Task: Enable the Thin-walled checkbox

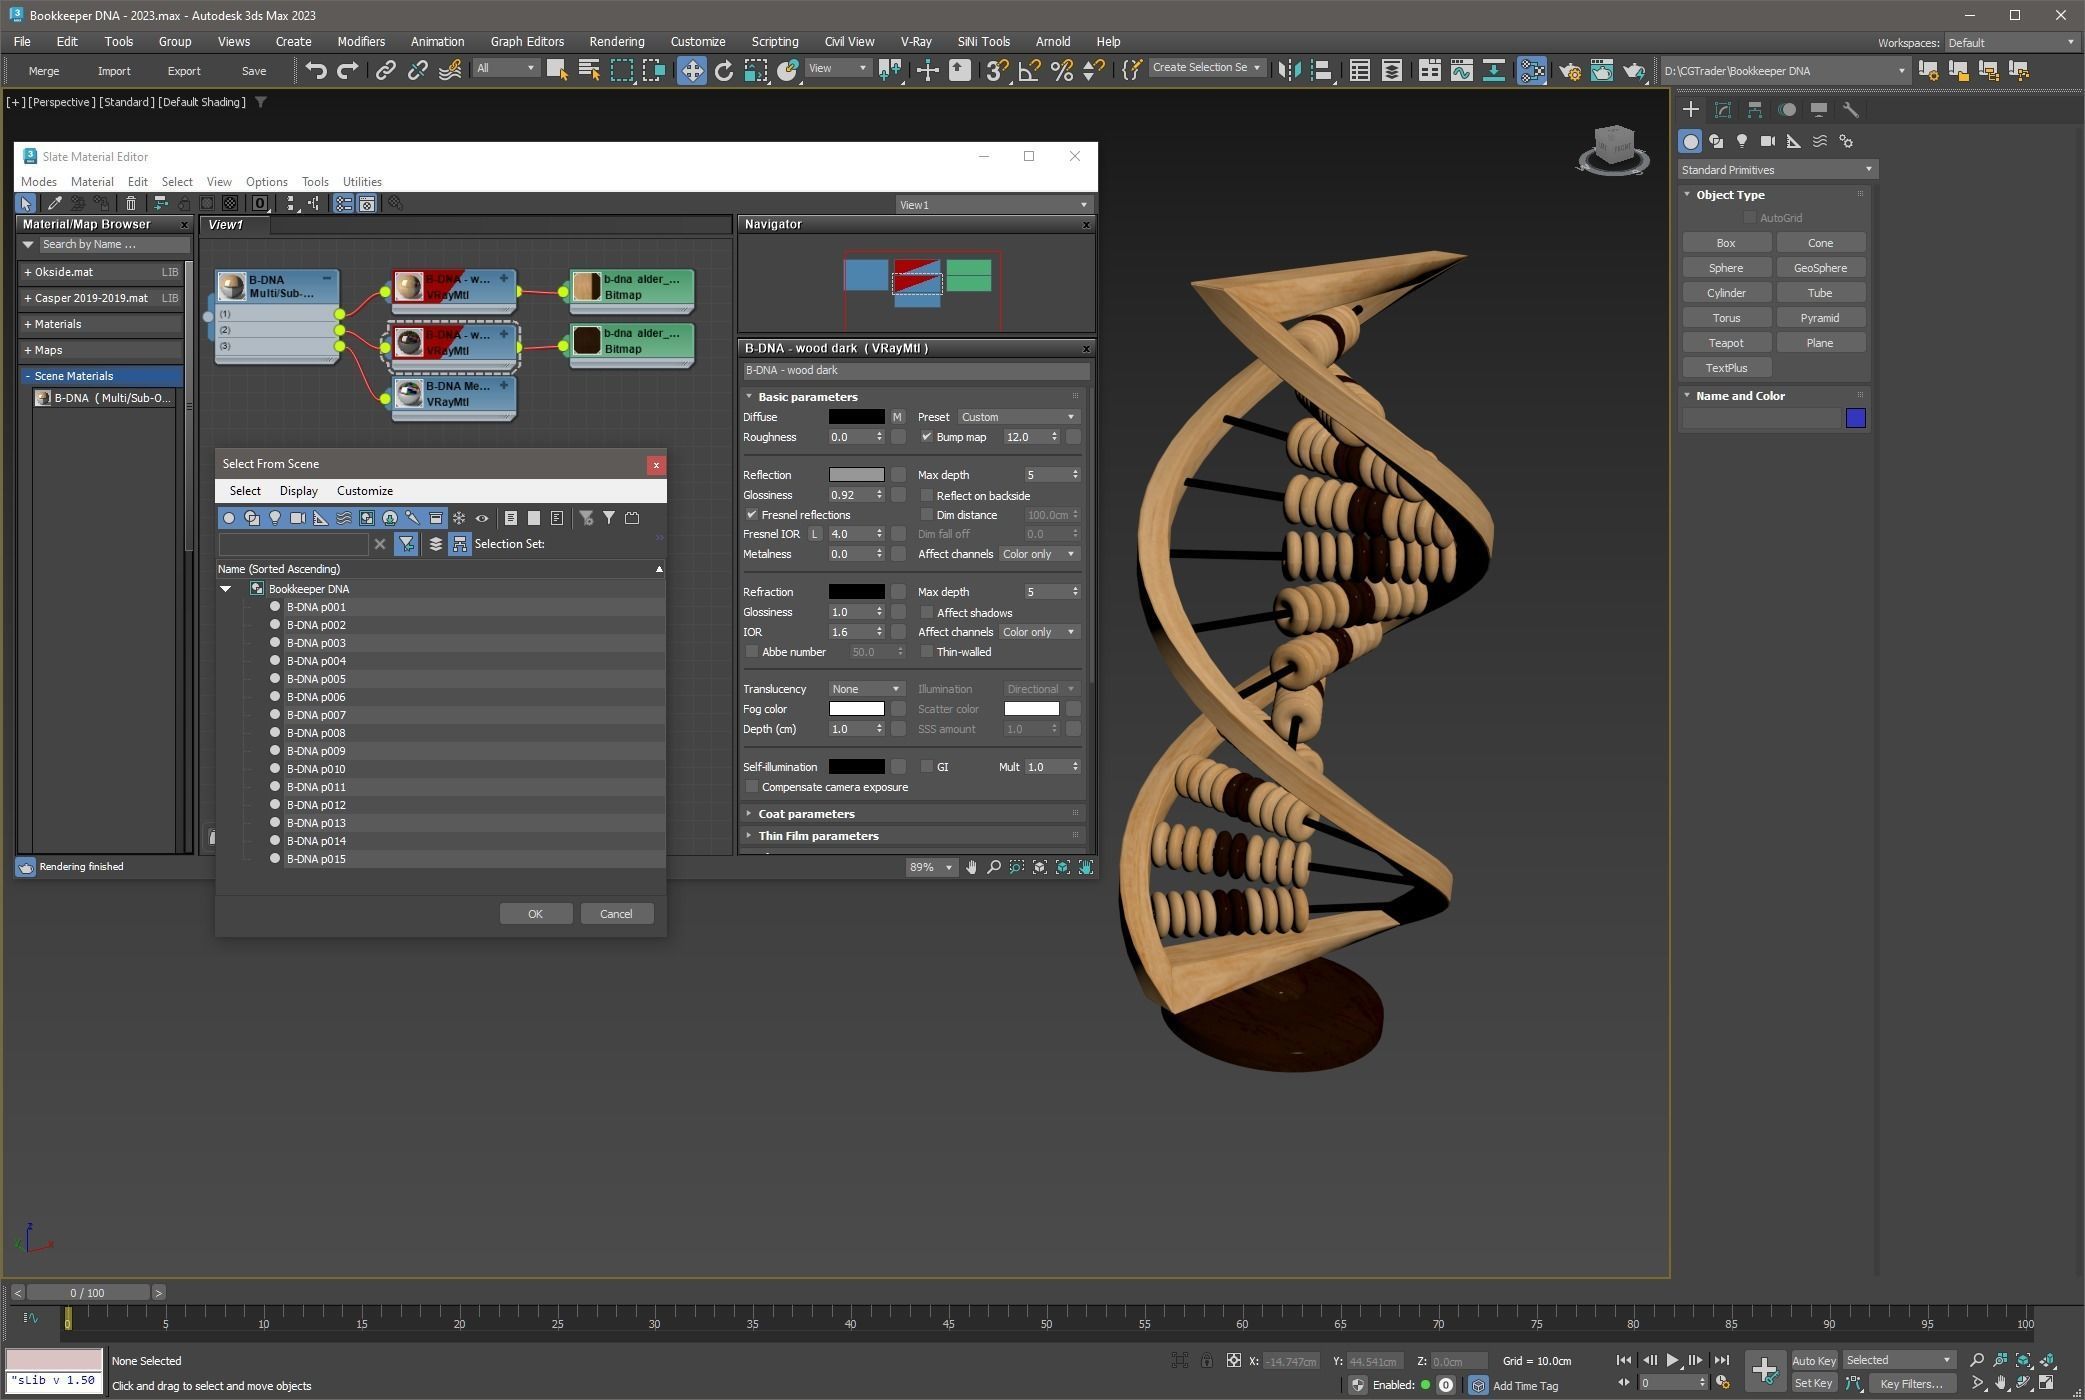Action: click(926, 652)
